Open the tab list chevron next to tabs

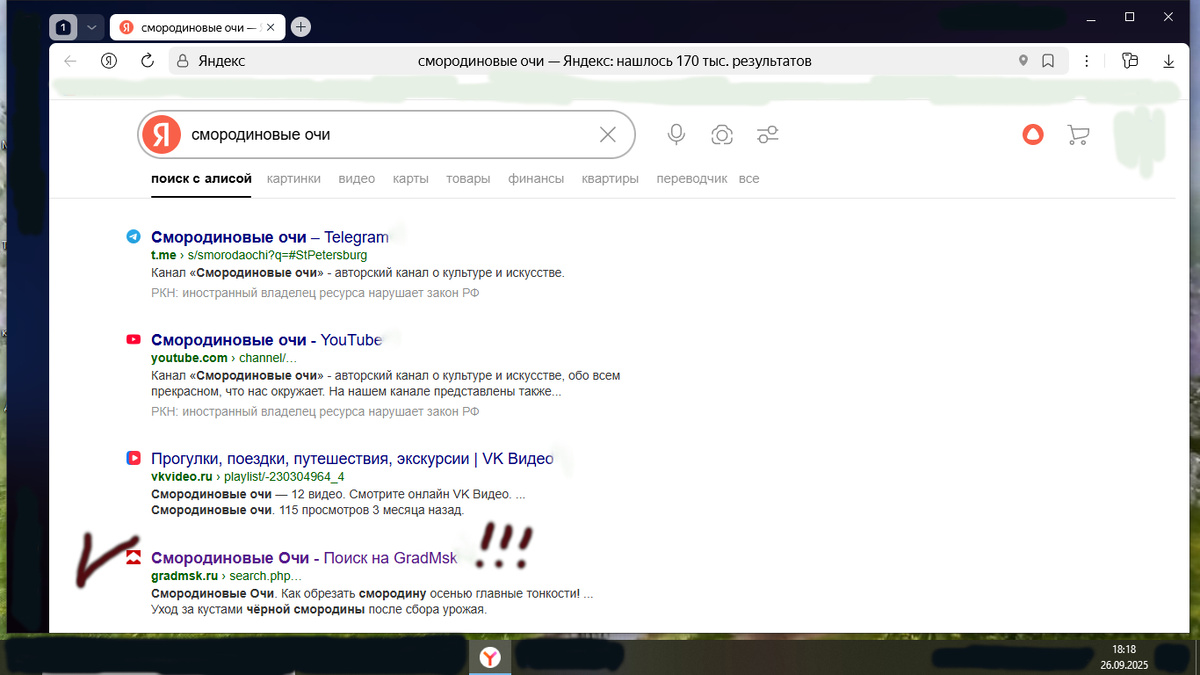[x=91, y=27]
